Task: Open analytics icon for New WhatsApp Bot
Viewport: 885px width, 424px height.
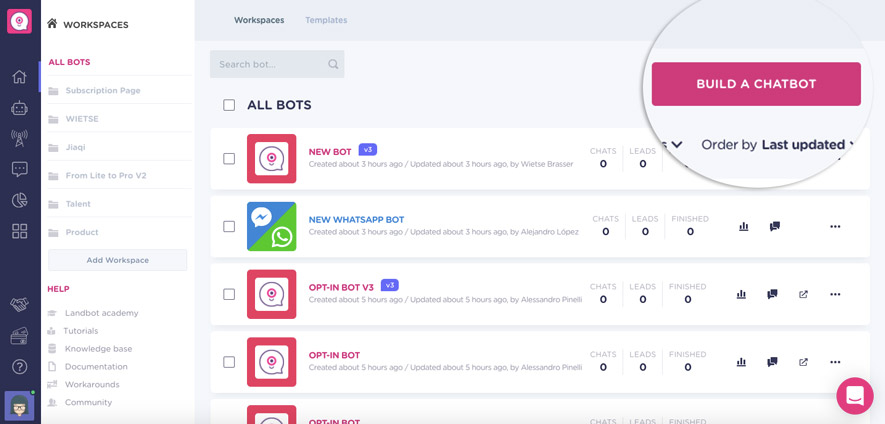Action: coord(743,226)
